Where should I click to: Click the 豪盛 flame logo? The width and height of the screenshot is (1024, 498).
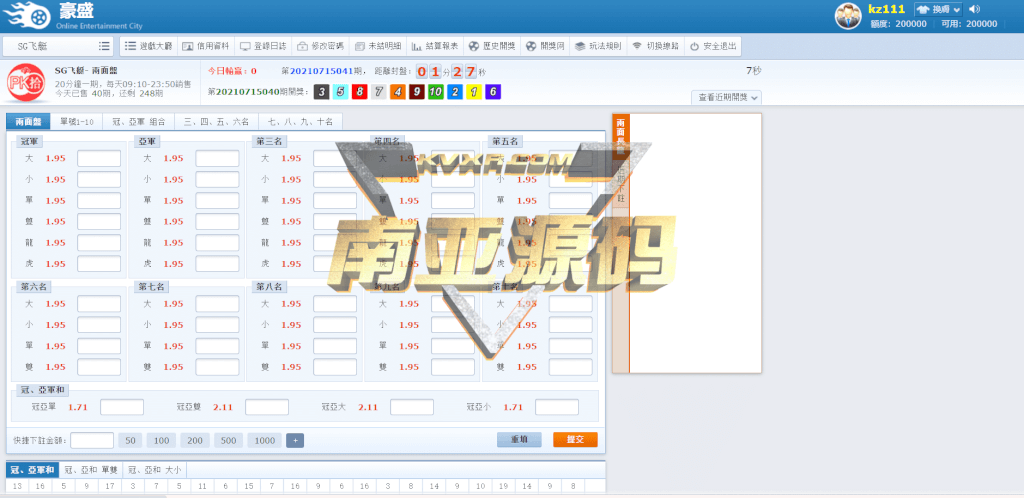coord(27,16)
